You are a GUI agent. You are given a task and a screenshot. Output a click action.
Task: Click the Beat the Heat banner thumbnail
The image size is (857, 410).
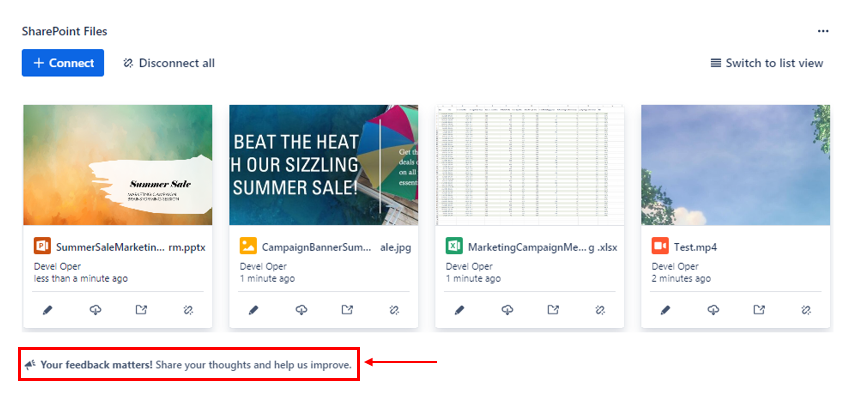point(323,165)
